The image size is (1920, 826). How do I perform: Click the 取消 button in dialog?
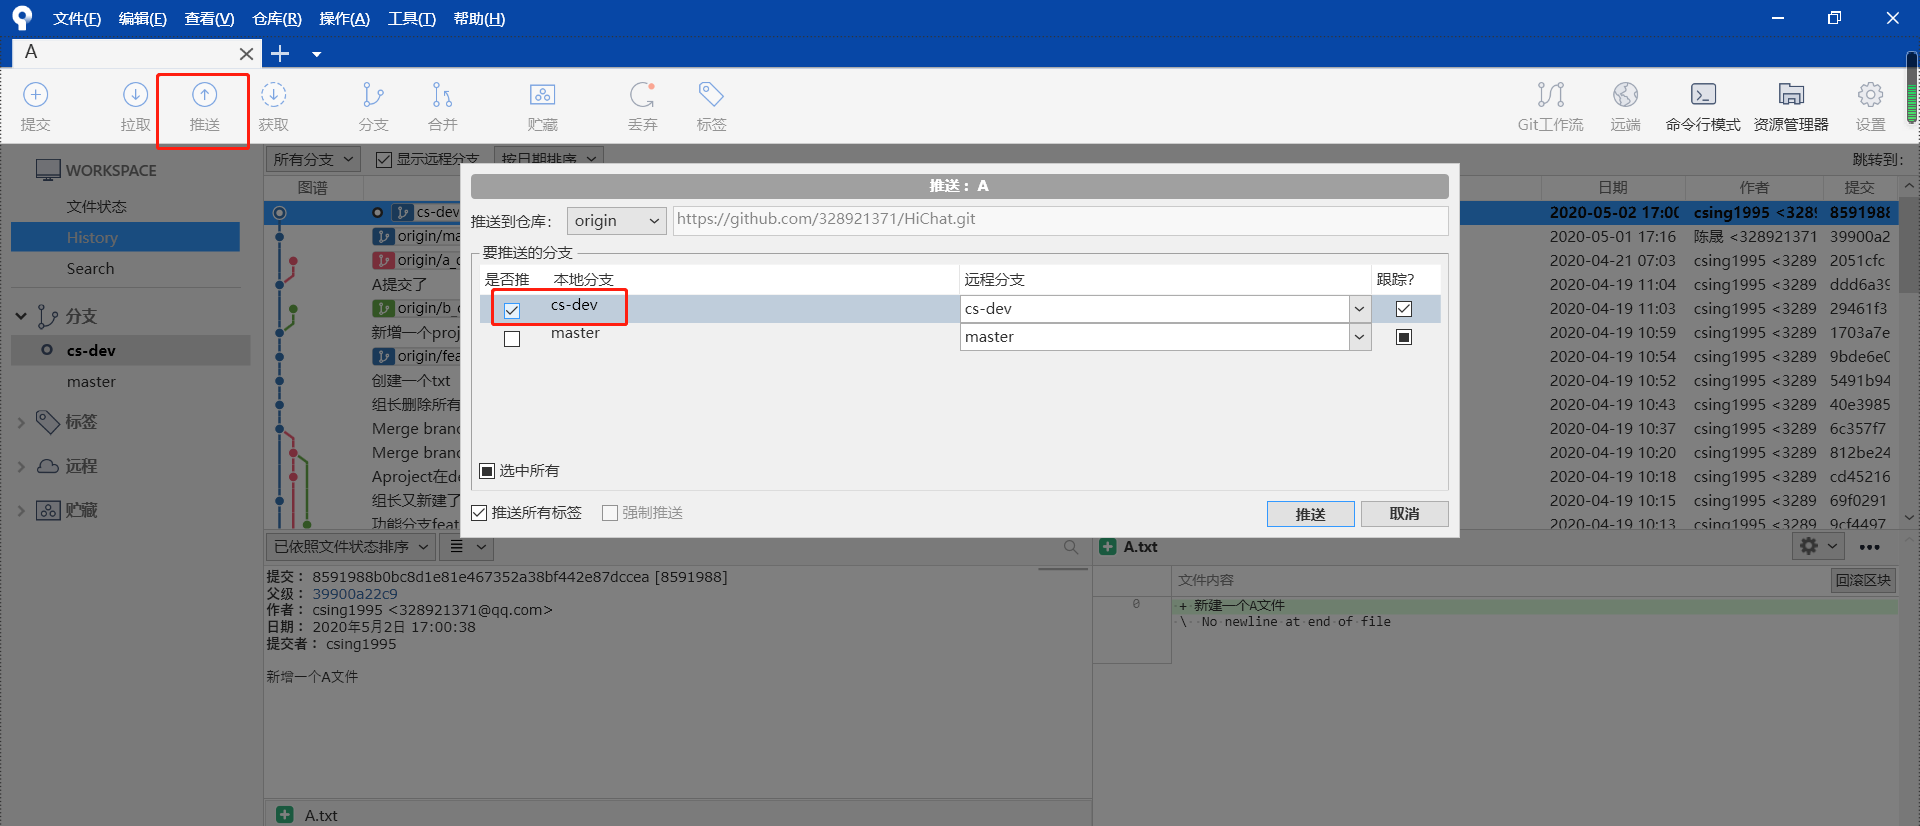[1404, 514]
